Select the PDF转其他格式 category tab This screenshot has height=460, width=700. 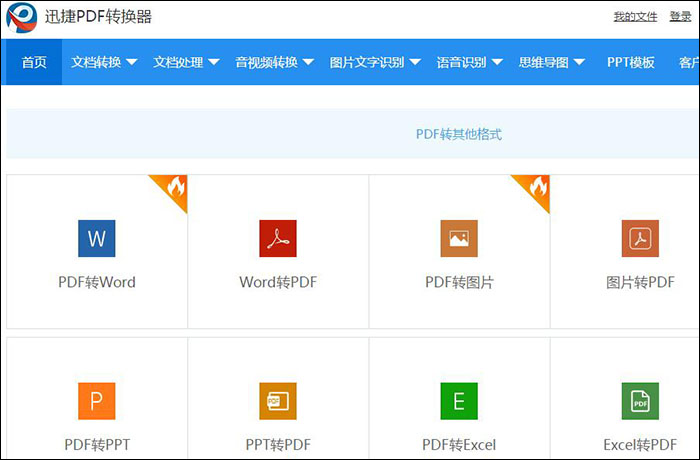[x=459, y=134]
